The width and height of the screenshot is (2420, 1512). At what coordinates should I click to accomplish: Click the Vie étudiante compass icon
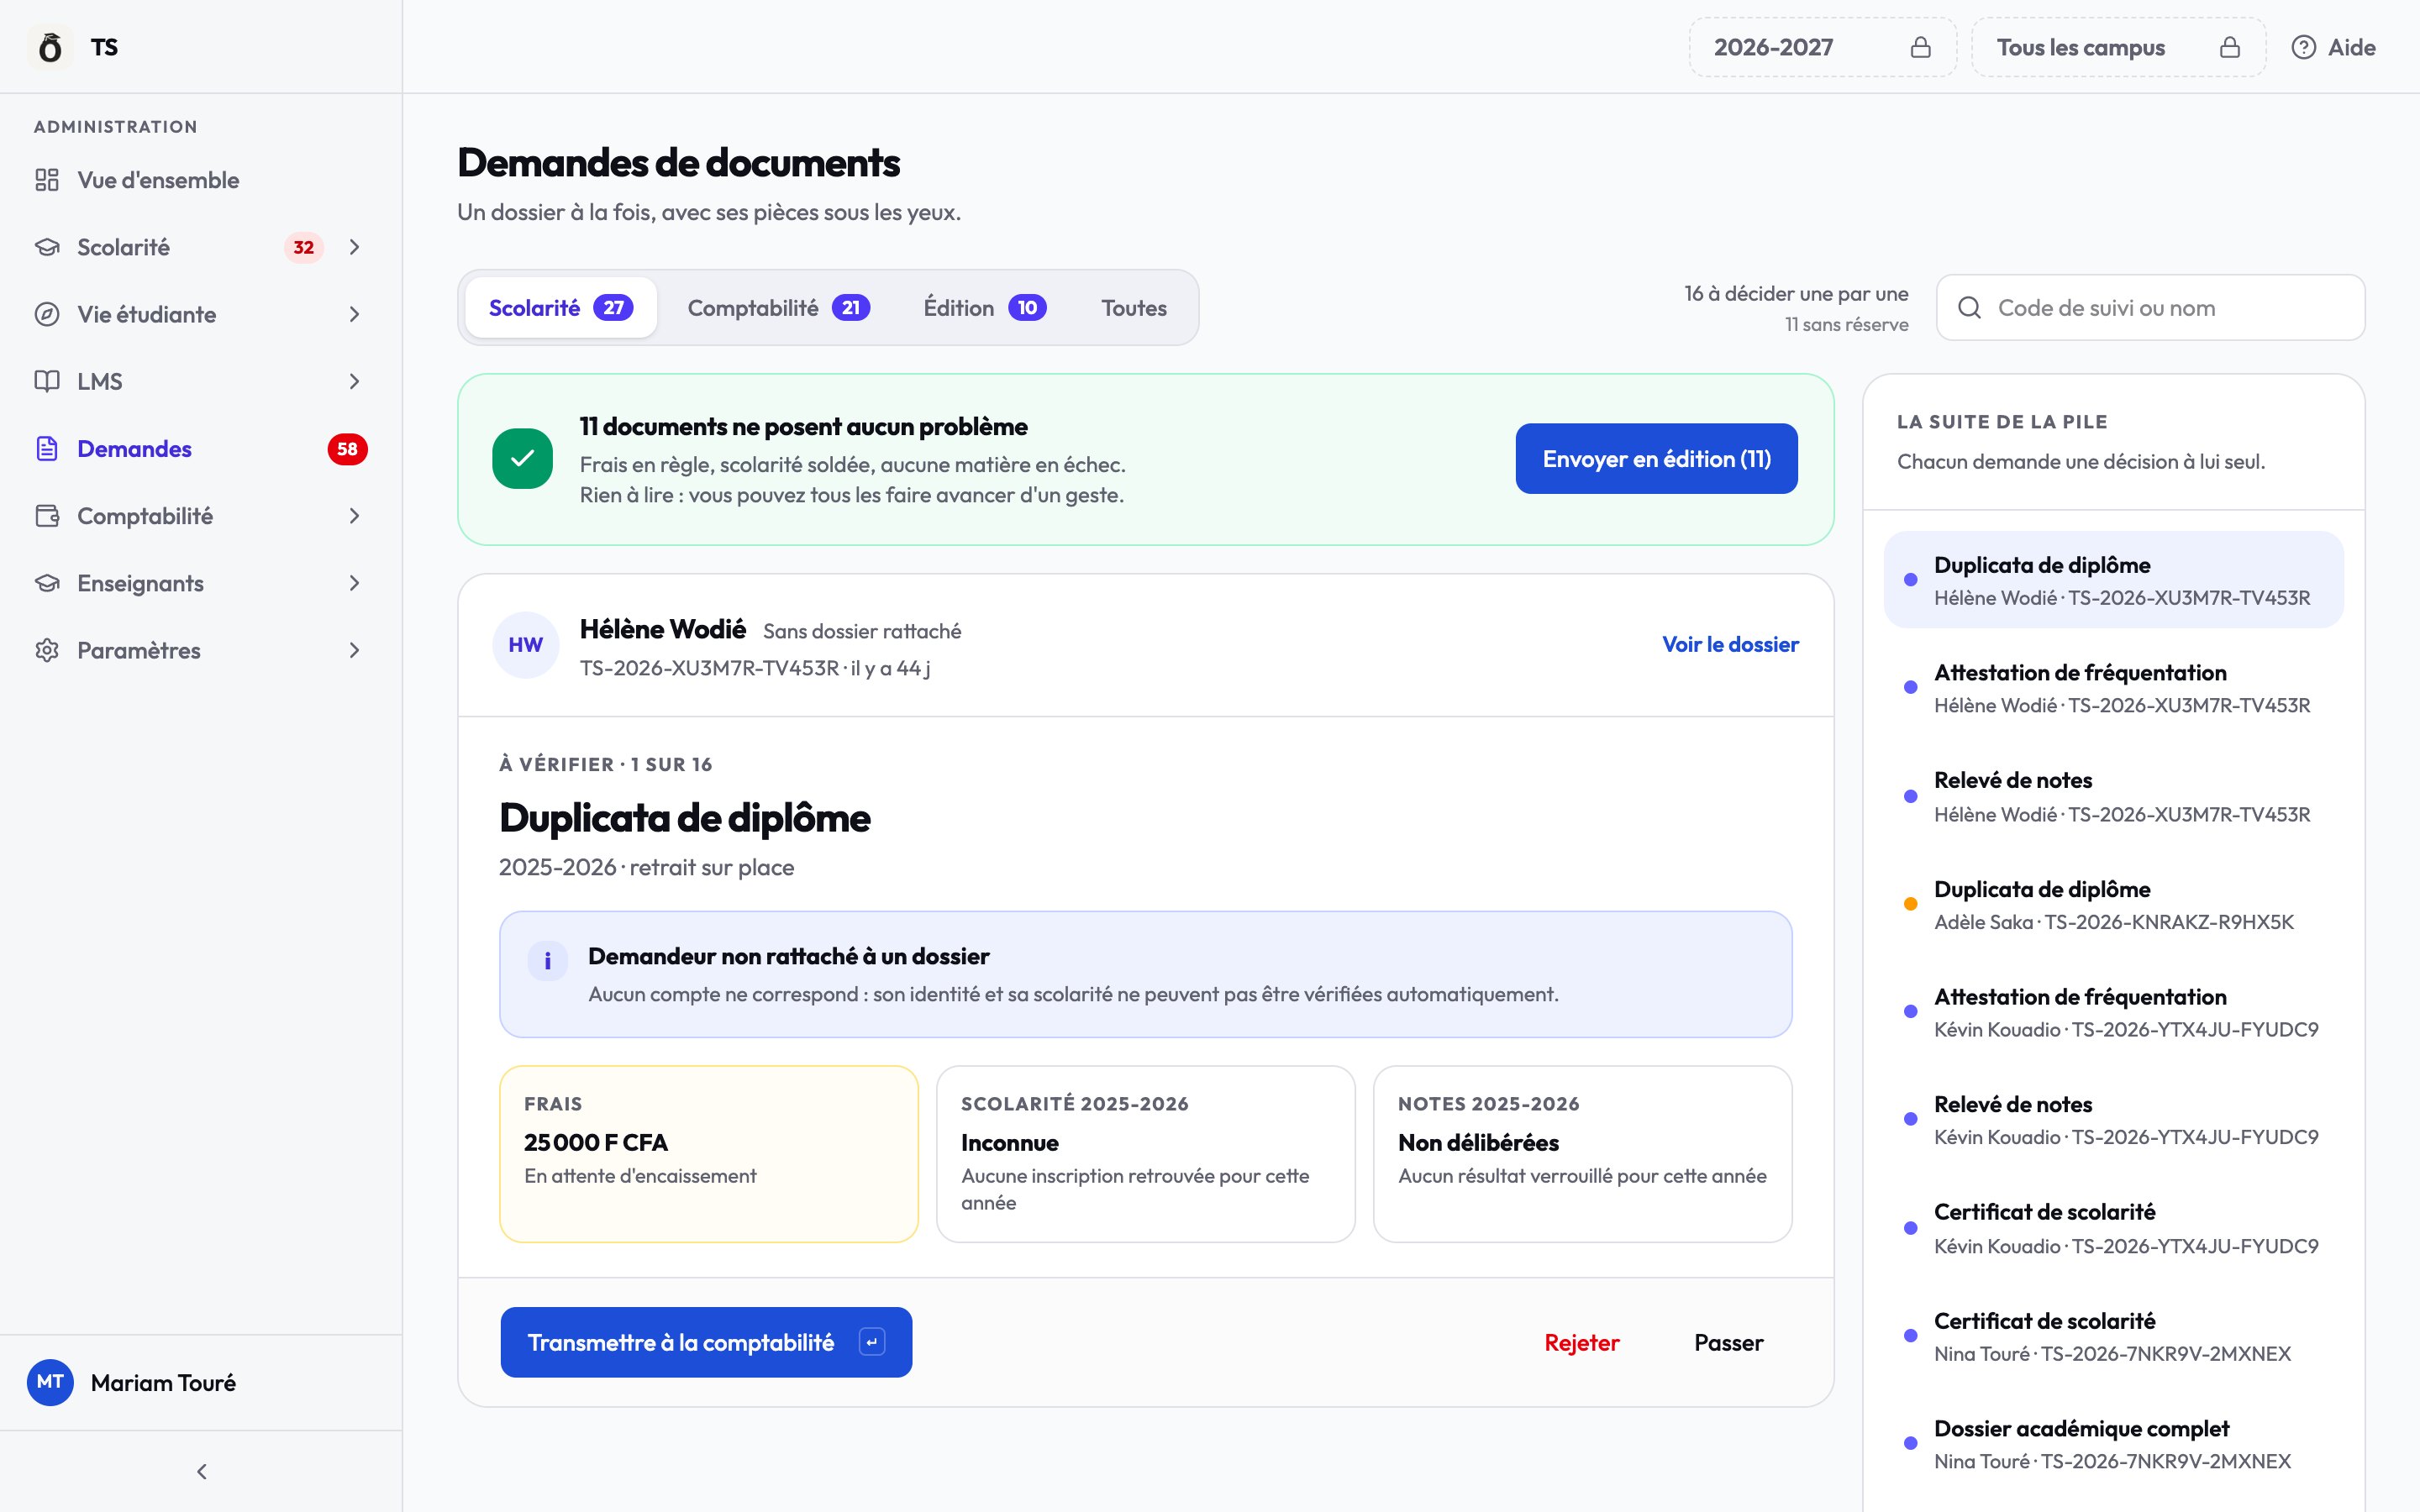47,314
